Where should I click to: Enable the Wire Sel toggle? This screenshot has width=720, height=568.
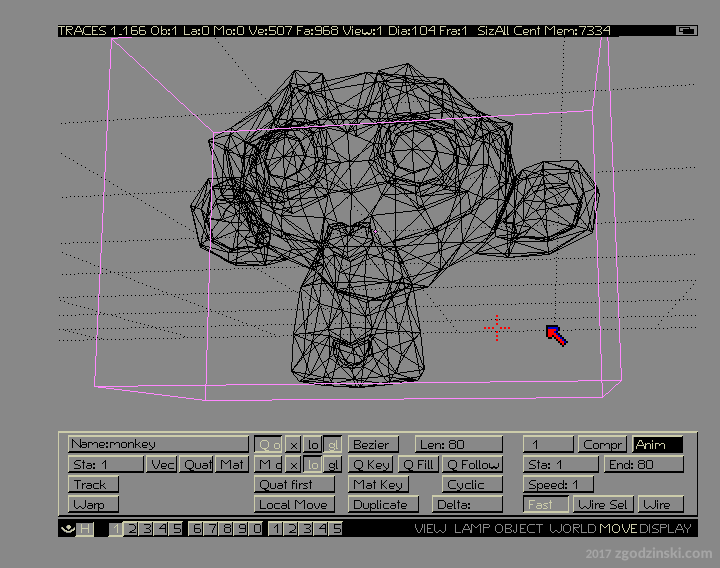point(603,505)
